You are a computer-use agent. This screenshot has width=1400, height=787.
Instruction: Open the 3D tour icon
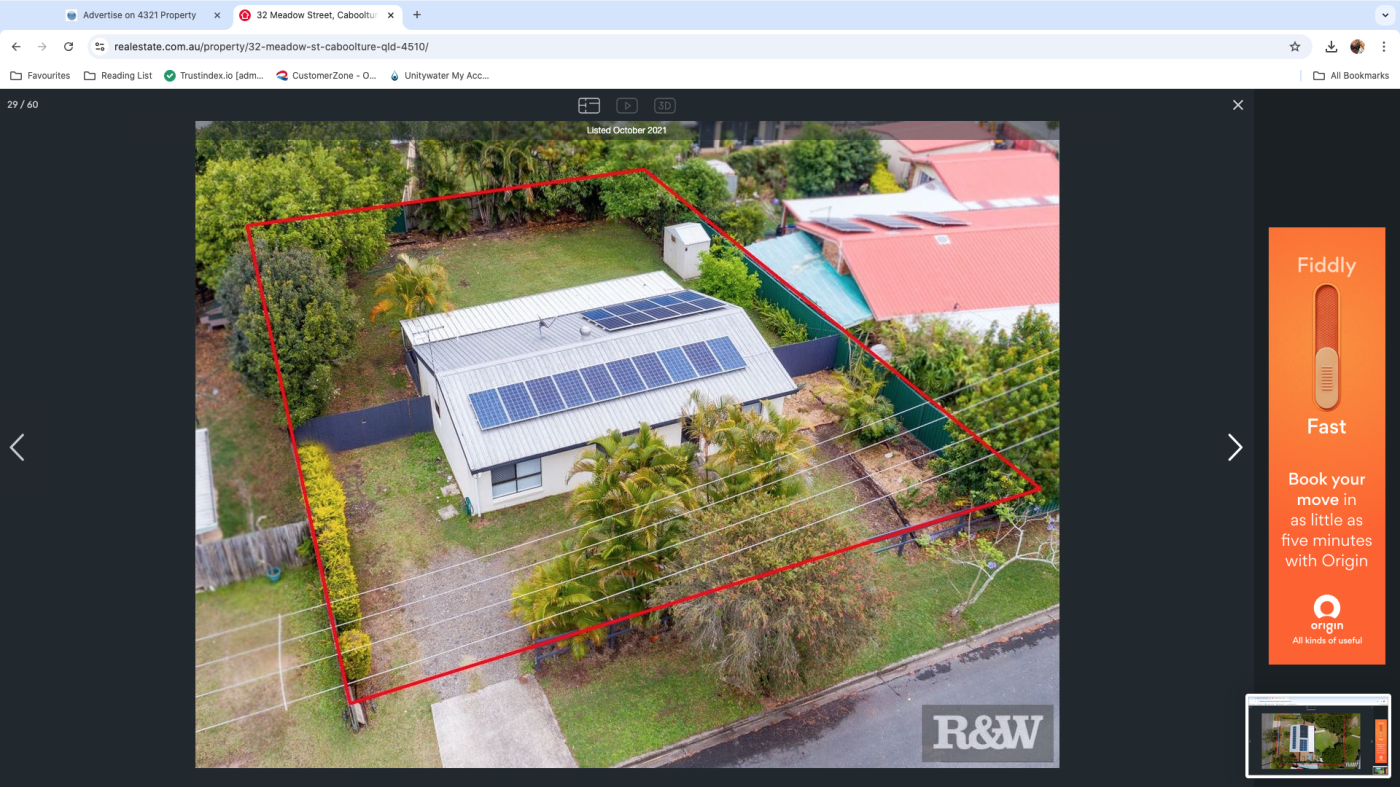(x=664, y=105)
